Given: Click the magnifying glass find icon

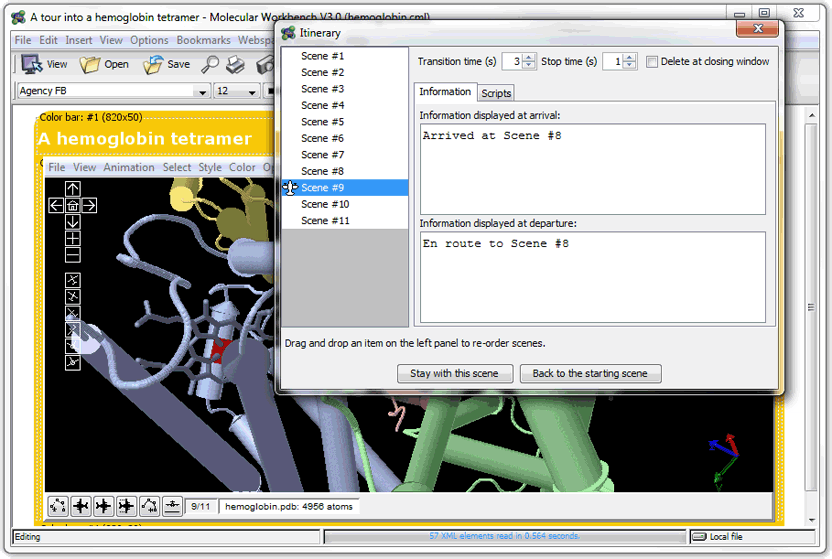Looking at the screenshot, I should click(210, 64).
